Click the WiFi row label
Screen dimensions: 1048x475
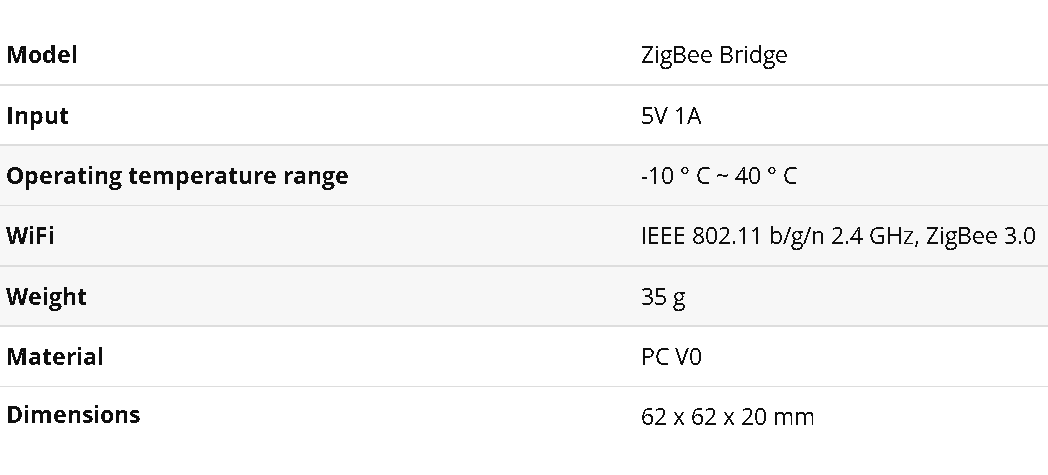[x=30, y=236]
